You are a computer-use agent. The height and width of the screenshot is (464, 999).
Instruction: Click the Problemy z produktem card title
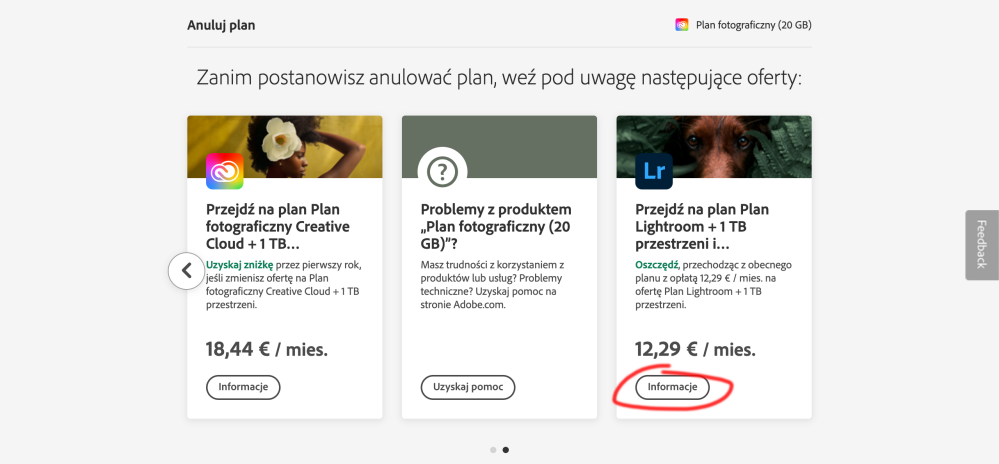pos(496,227)
